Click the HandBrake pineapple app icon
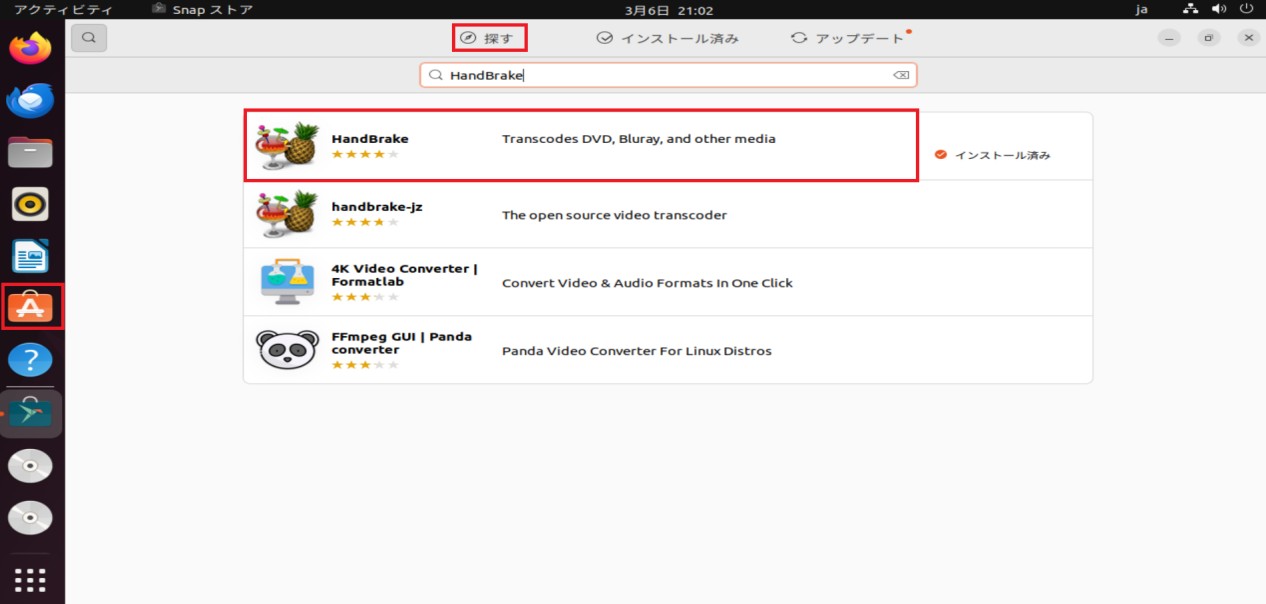 [287, 146]
